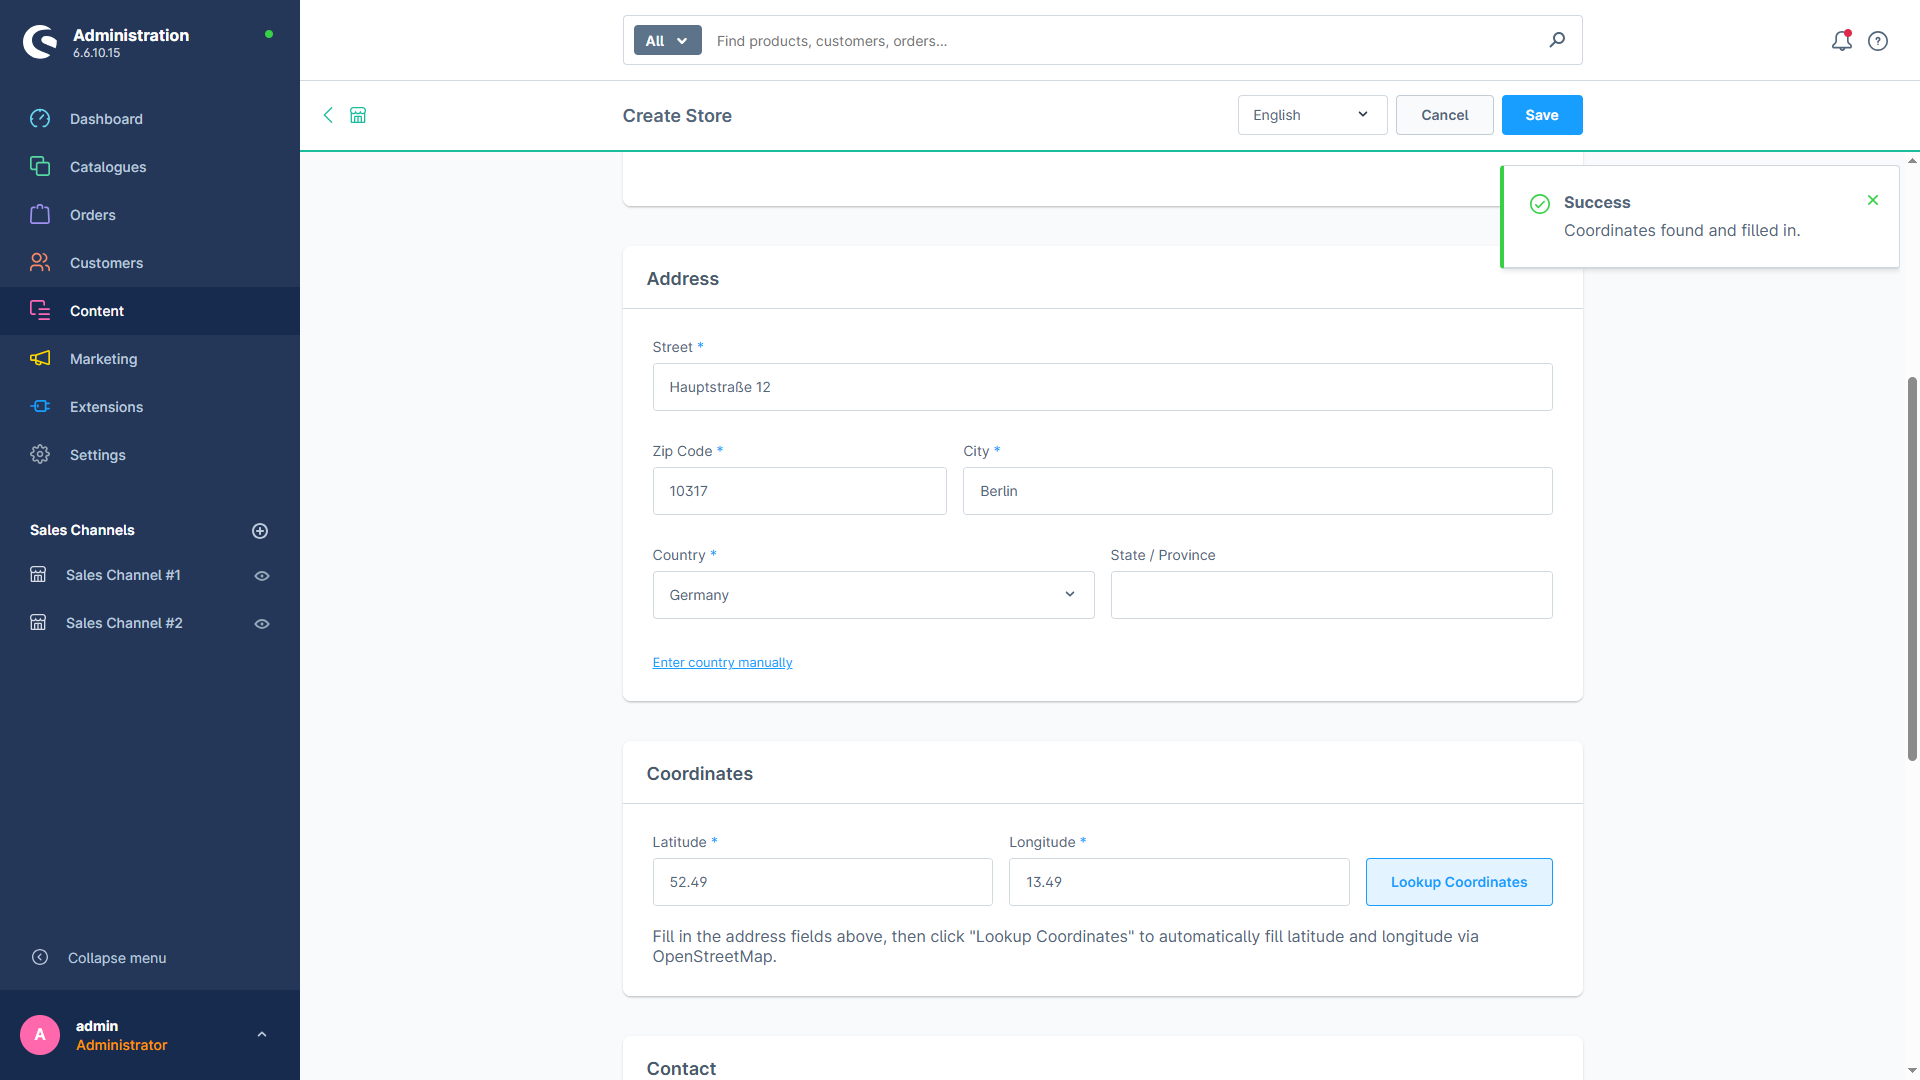This screenshot has width=1920, height=1080.
Task: Click the Latitude input field
Action: 822,882
